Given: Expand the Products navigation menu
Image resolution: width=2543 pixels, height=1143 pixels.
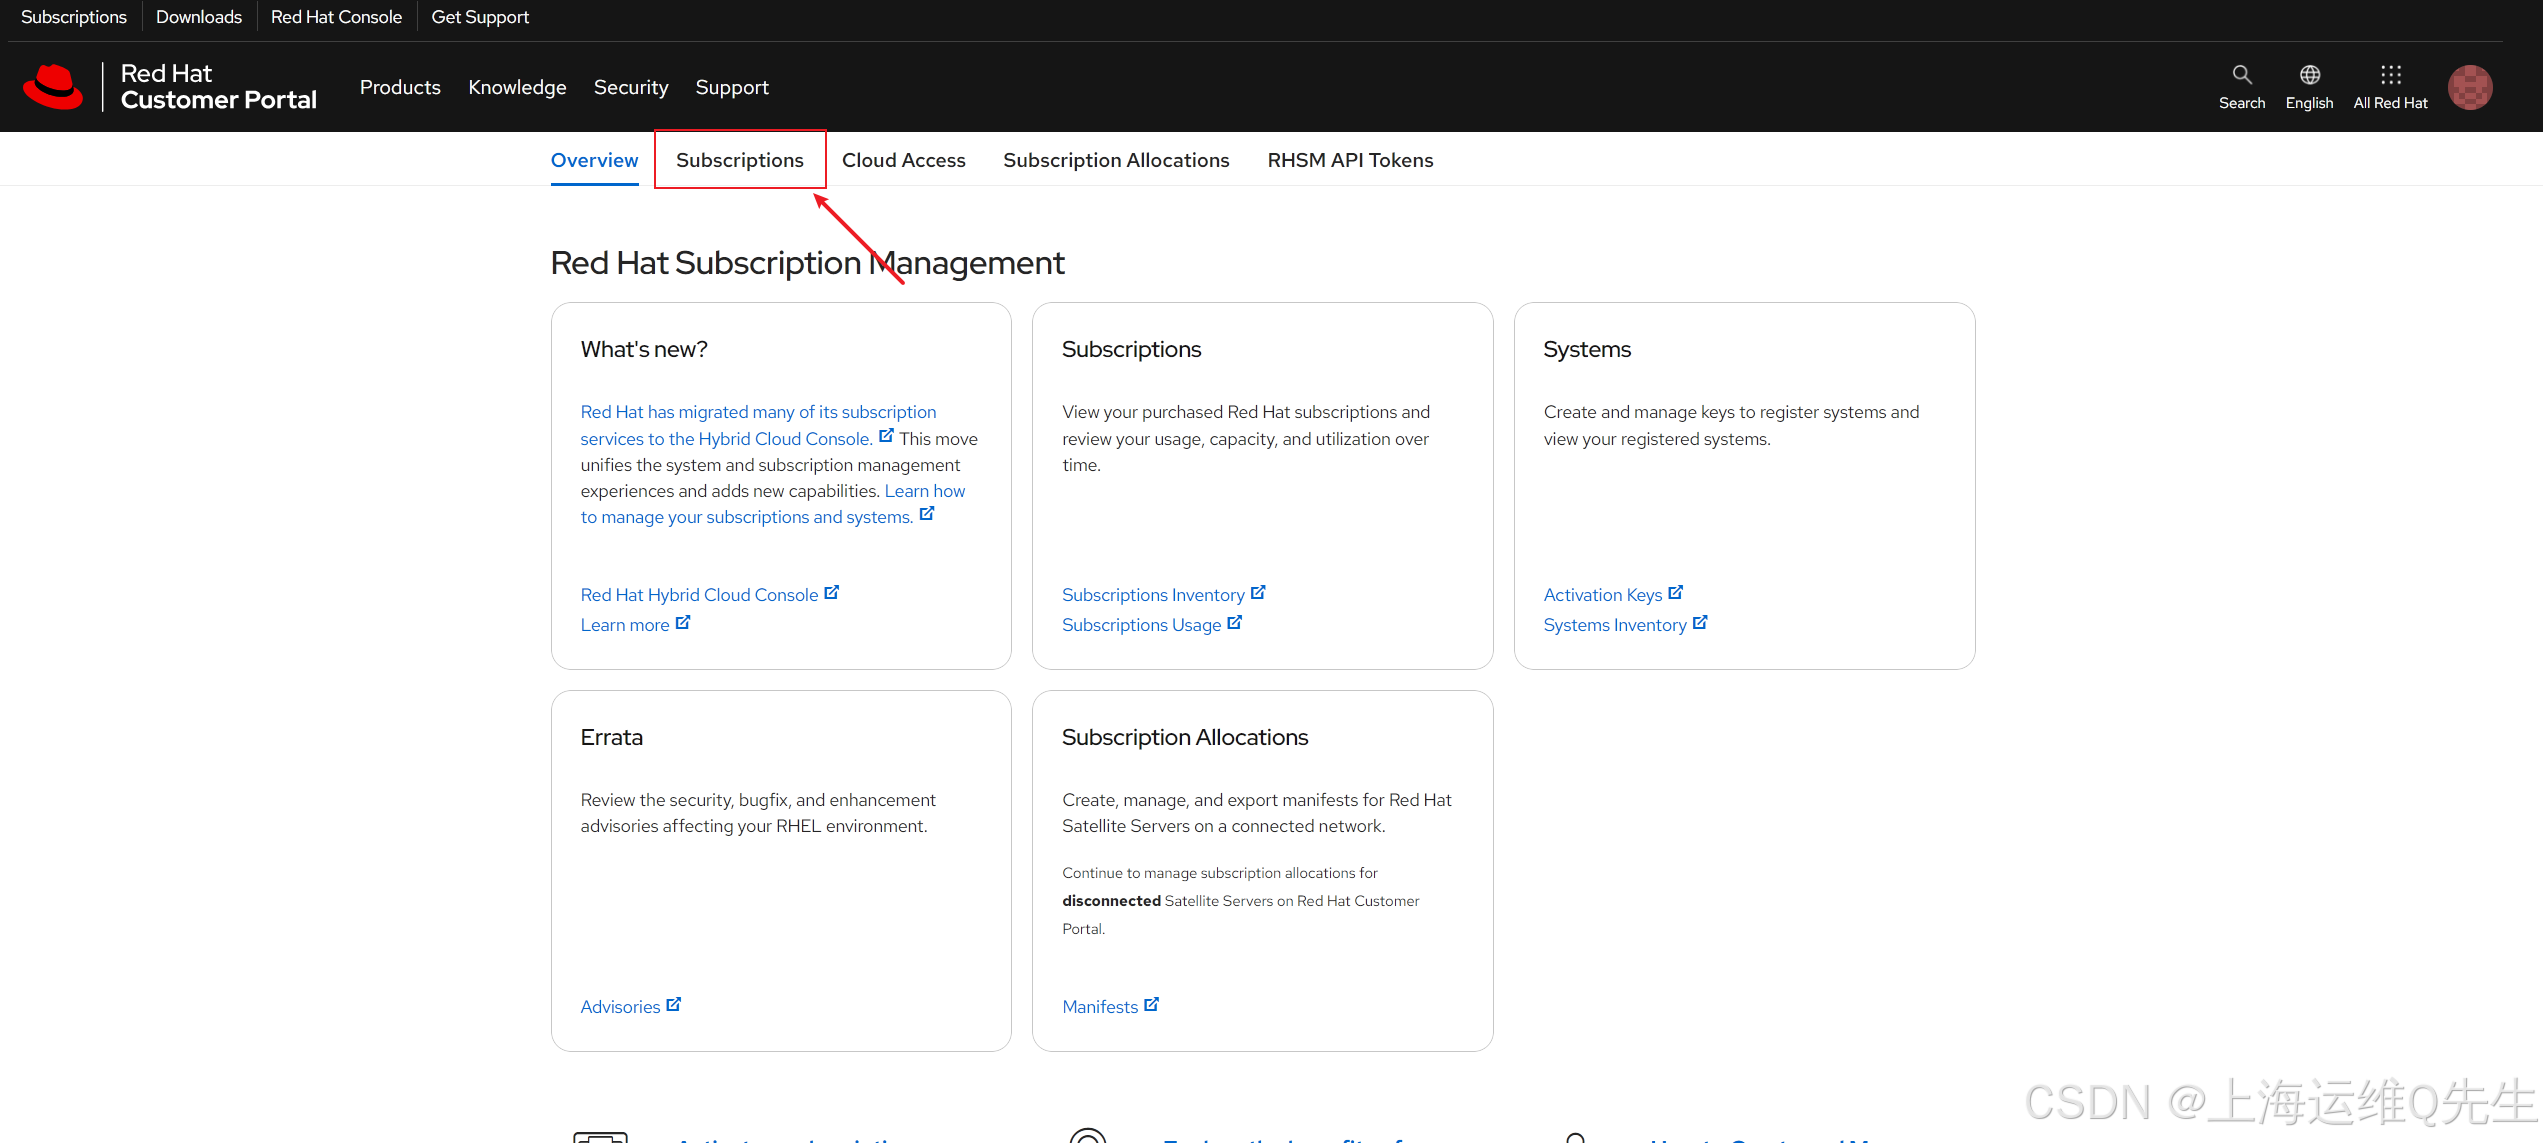Looking at the screenshot, I should pyautogui.click(x=400, y=87).
